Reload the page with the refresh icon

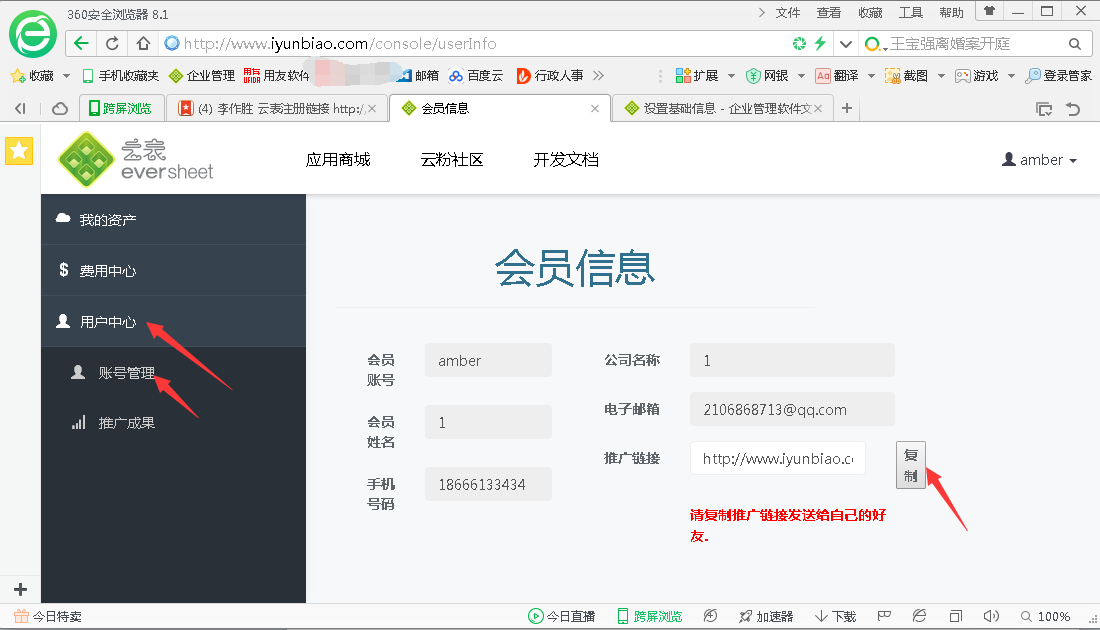(x=112, y=43)
